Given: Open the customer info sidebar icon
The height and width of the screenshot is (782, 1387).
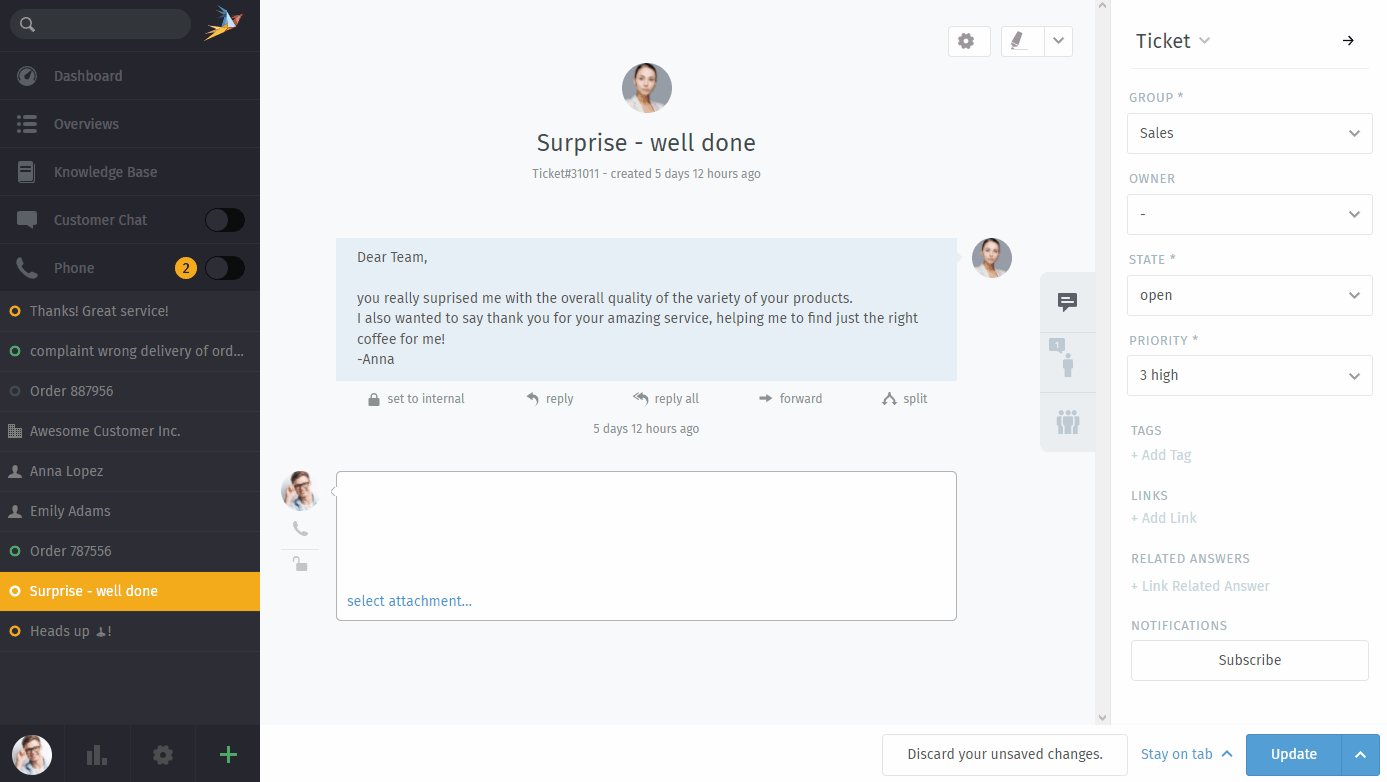Looking at the screenshot, I should point(1067,360).
